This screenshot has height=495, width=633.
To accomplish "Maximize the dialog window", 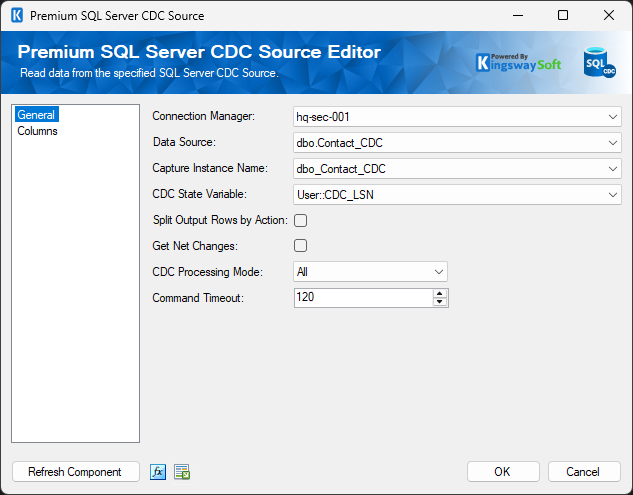I will click(563, 16).
